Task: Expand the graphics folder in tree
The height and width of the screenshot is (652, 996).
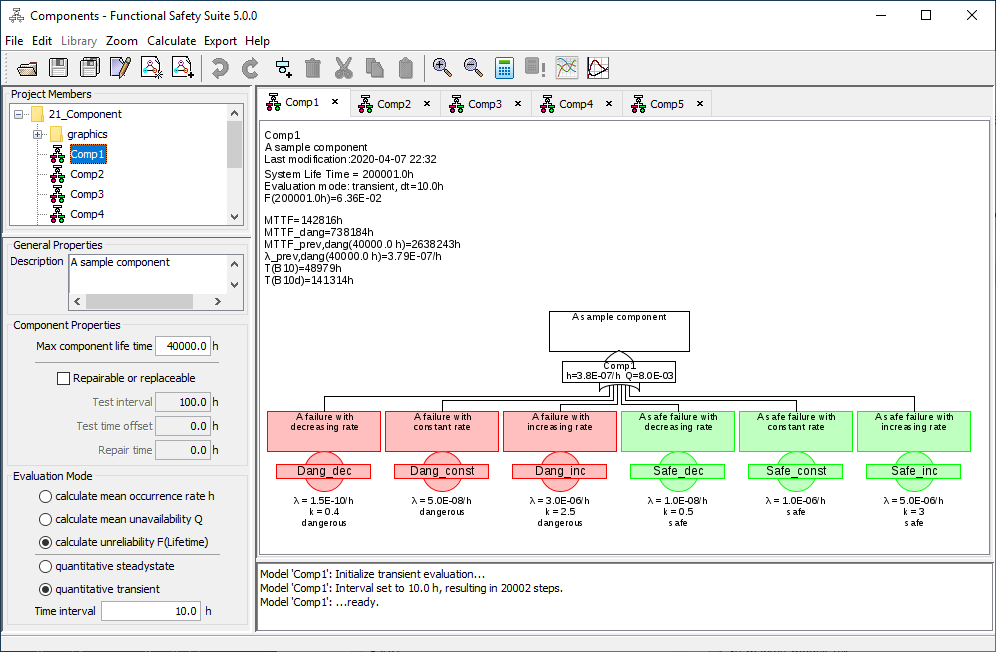Action: pos(37,134)
